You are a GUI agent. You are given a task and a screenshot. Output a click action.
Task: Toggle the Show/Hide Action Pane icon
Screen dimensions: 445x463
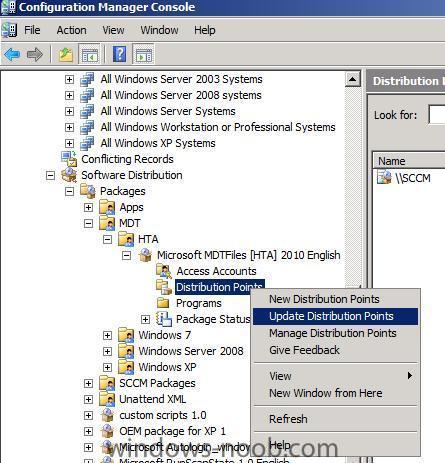(144, 54)
